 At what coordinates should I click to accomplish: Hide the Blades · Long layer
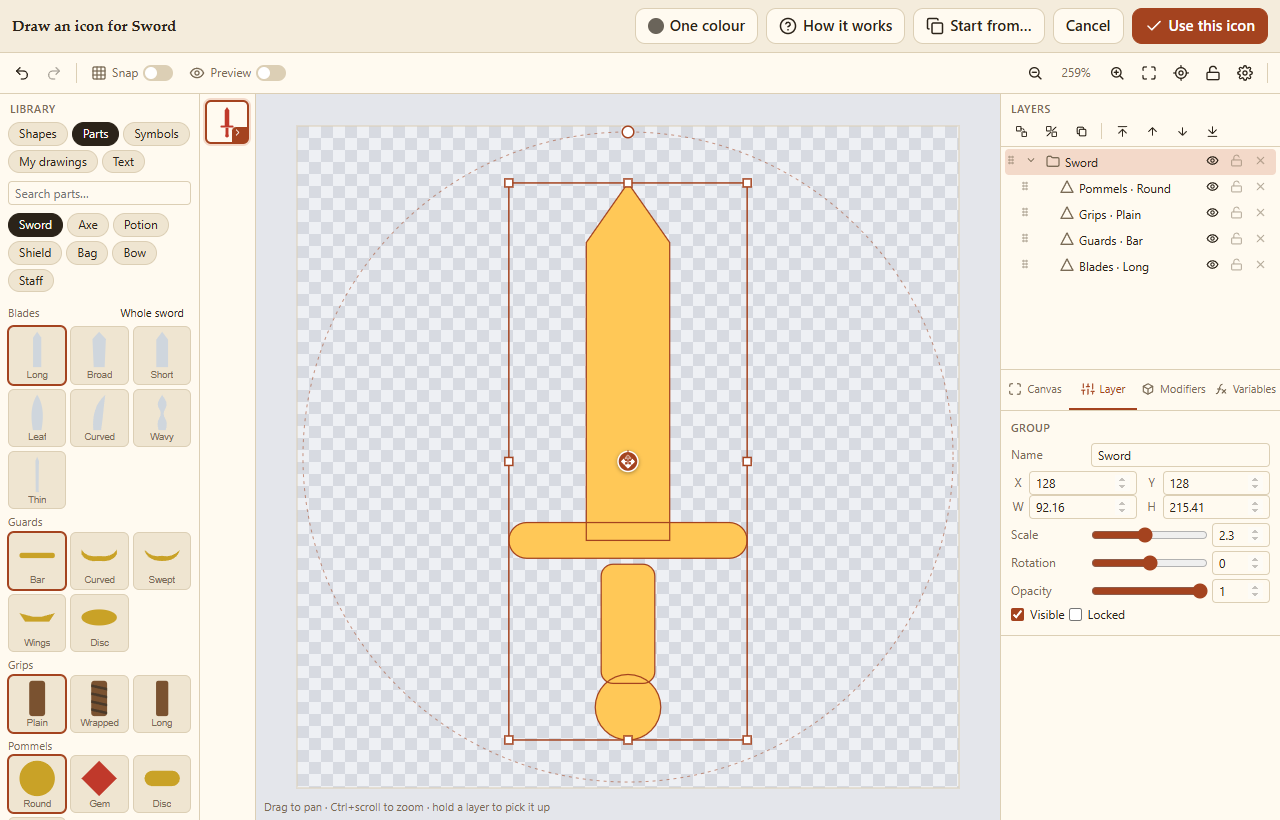tap(1212, 265)
